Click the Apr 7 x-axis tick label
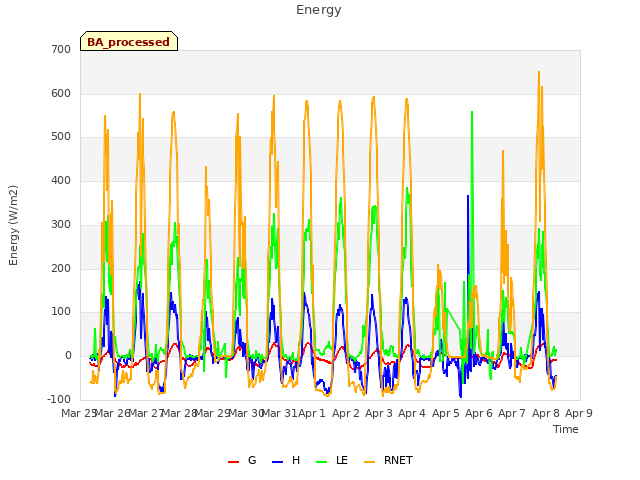640x480 pixels. (x=512, y=413)
